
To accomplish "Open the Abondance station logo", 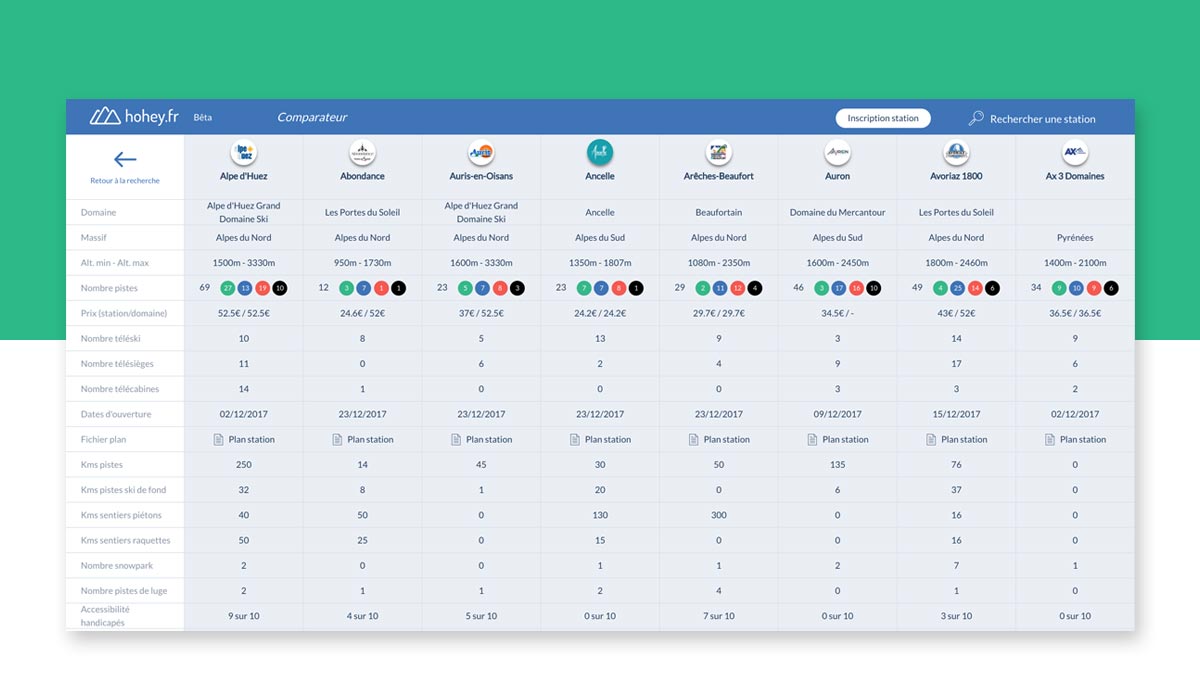I will [x=362, y=153].
